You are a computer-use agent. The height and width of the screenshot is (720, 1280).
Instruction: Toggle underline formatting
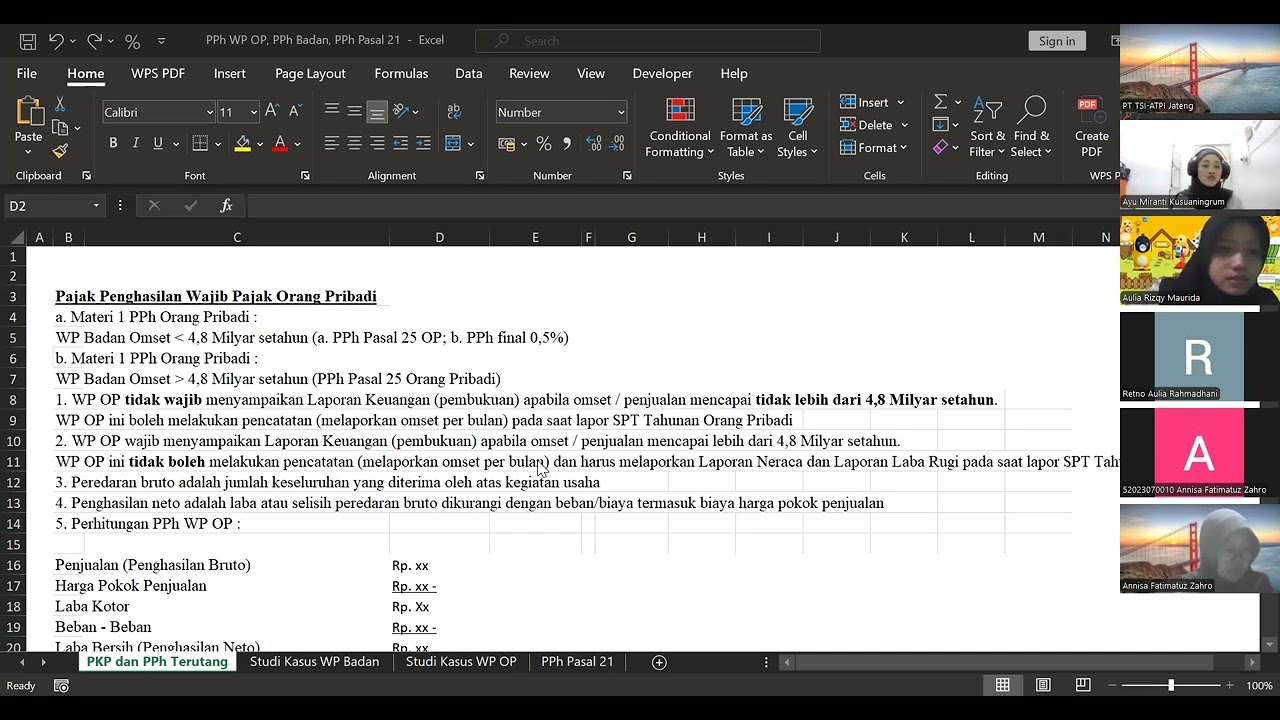[157, 144]
